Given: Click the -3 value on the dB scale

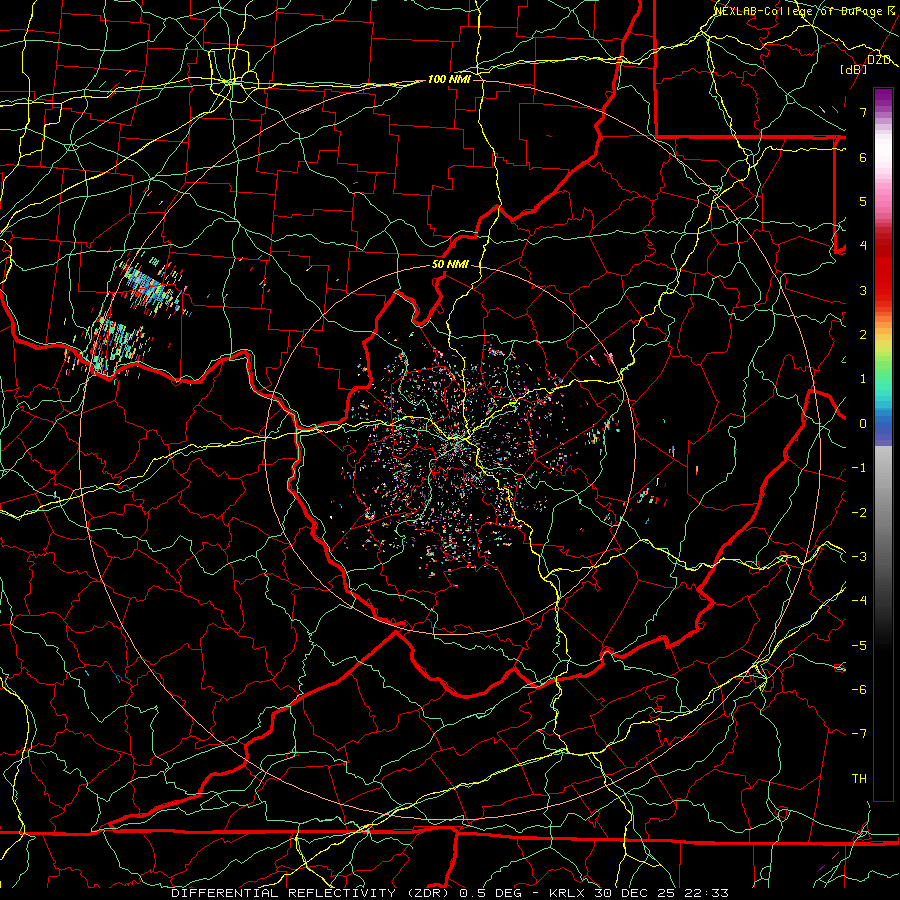Looking at the screenshot, I should coord(859,557).
